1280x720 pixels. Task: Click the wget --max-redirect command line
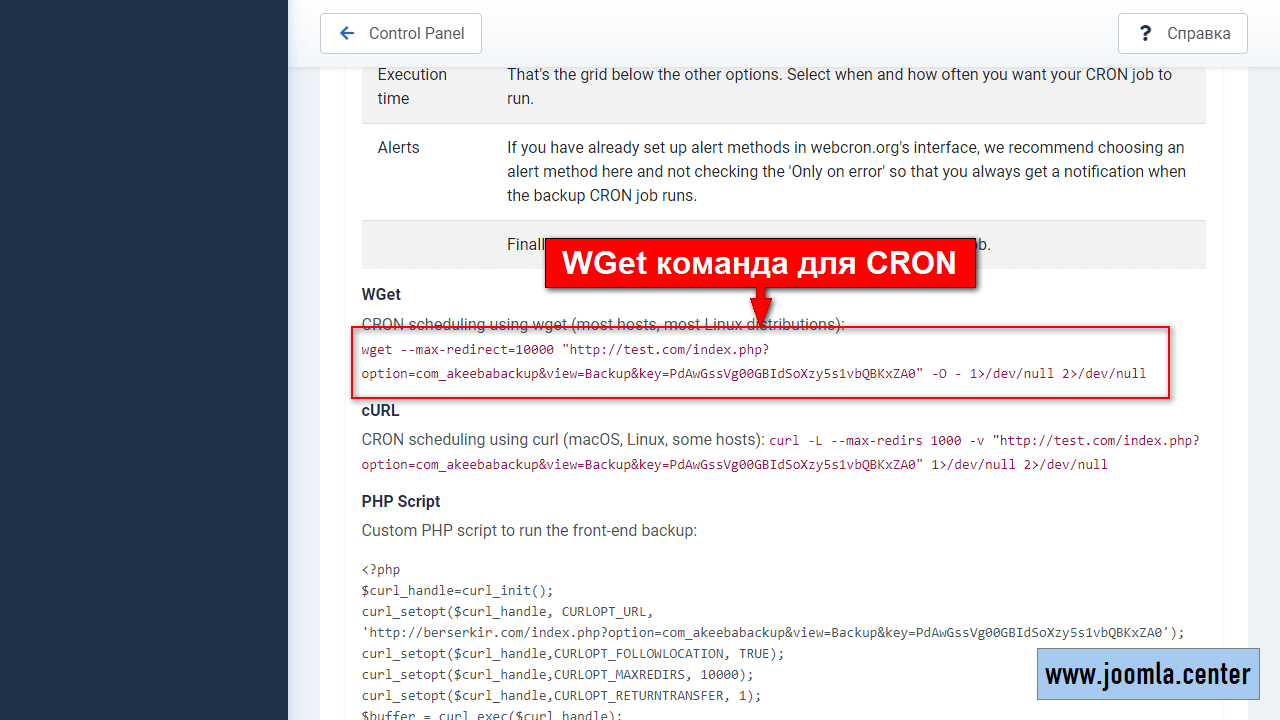click(564, 349)
